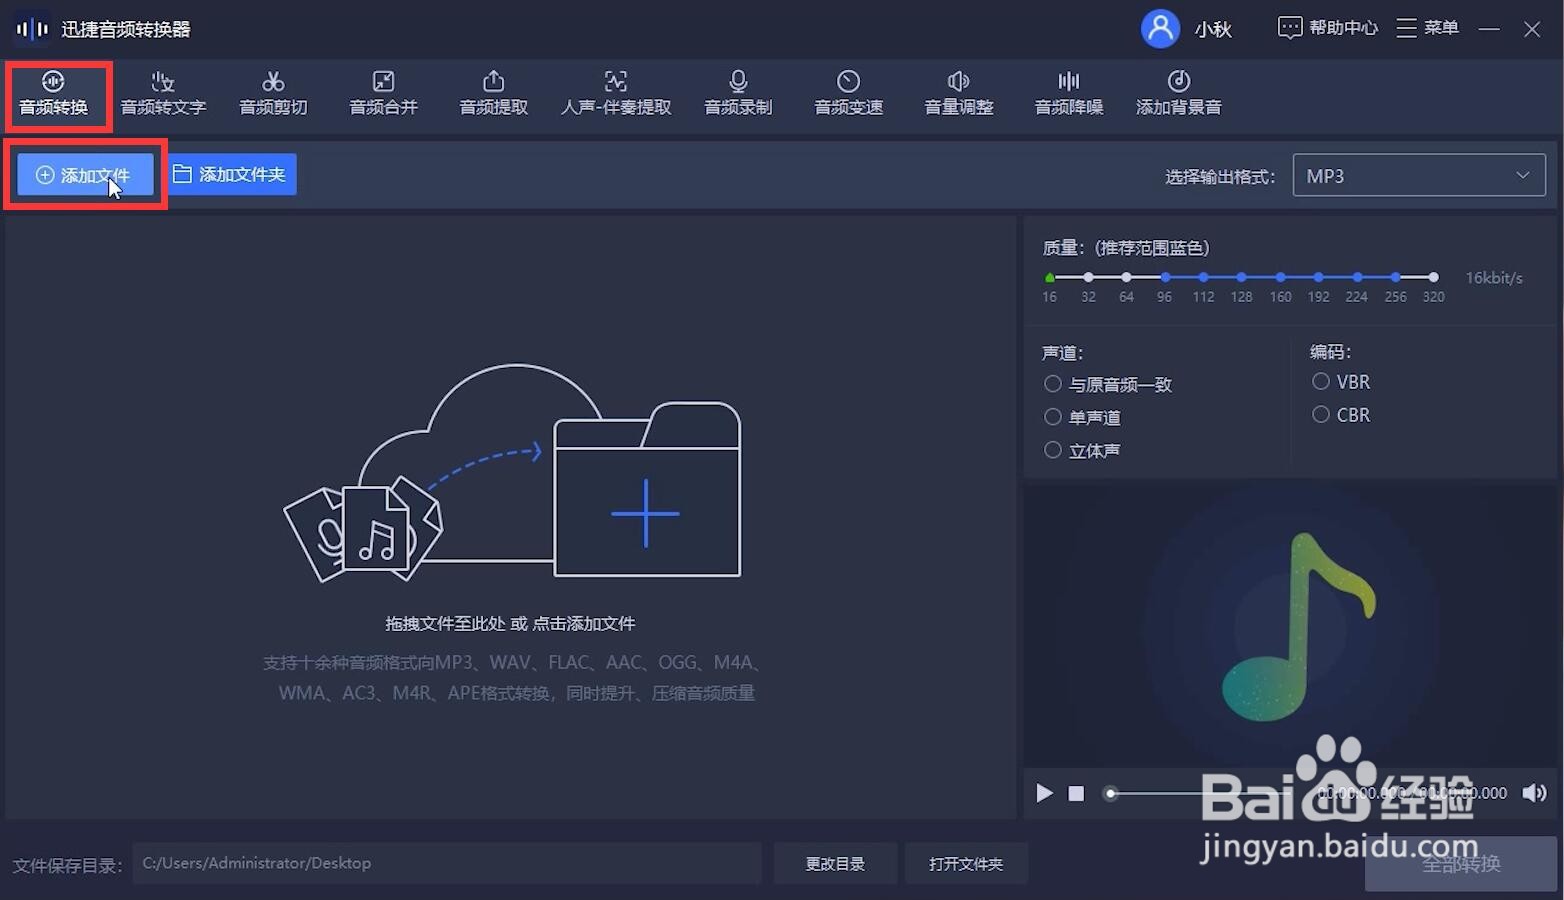Screen dimensions: 1564x900
Task: Set quality to the 224 point
Action: (1357, 277)
